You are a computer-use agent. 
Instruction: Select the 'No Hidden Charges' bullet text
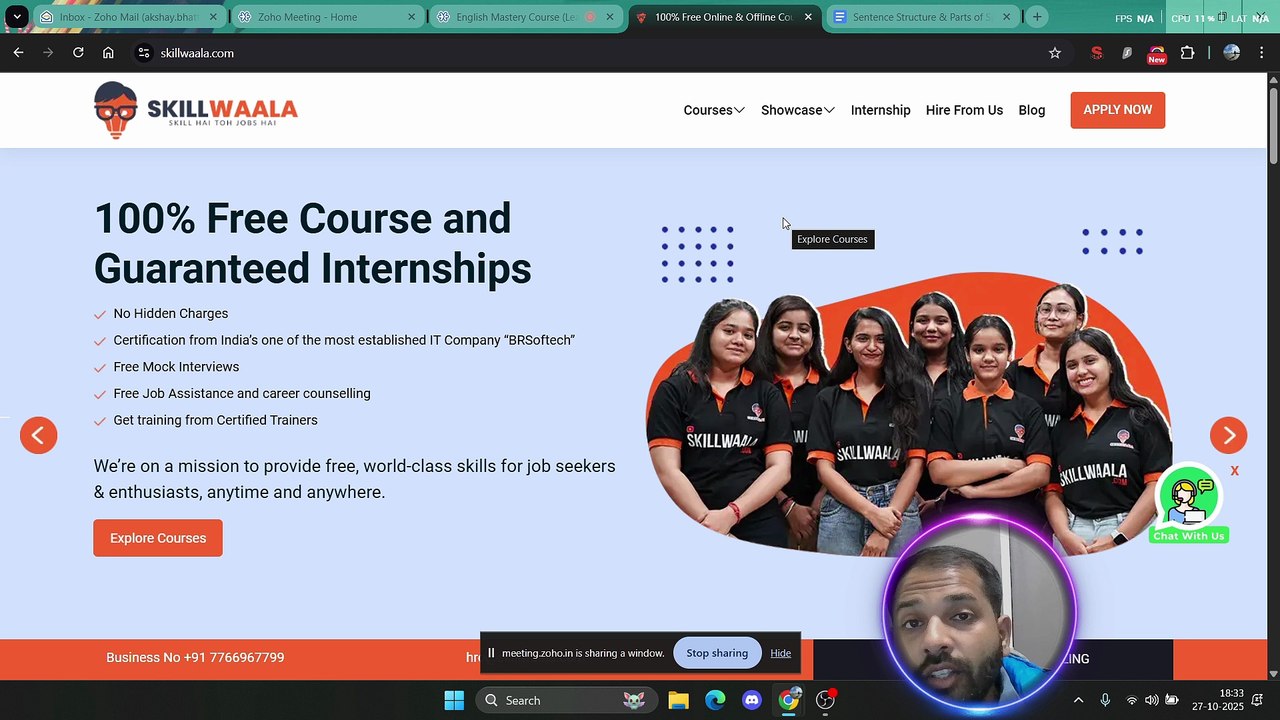[x=171, y=314]
